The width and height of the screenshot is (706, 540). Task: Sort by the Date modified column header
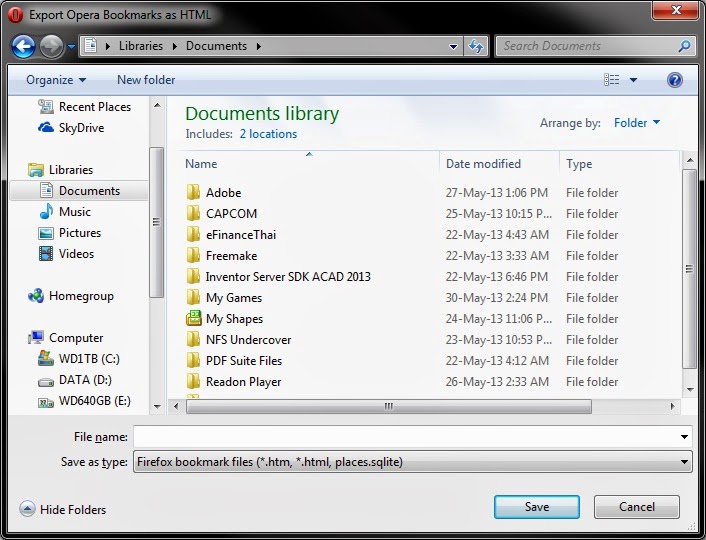(483, 164)
